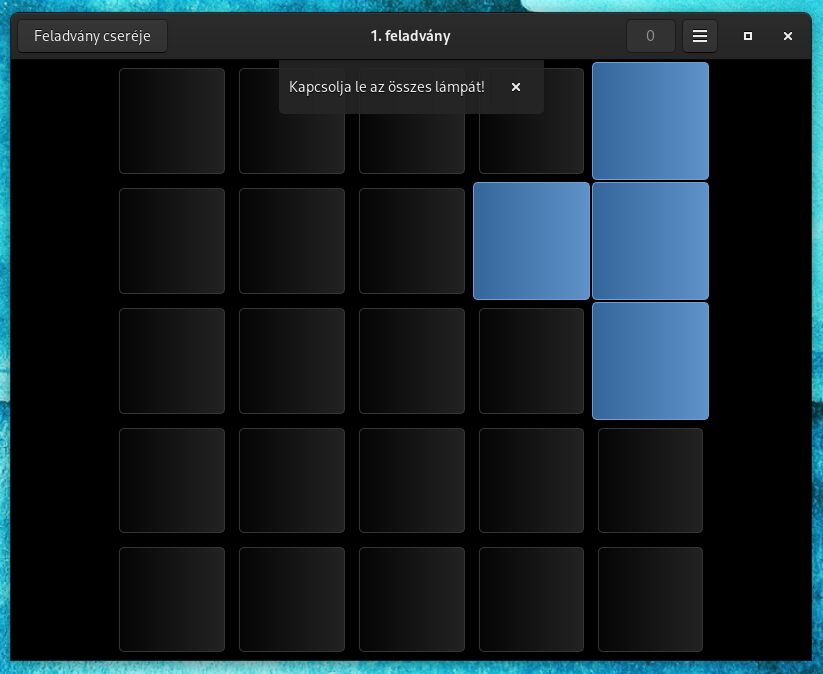The height and width of the screenshot is (674, 823).
Task: Toggle the dark lamp in the second row, third column
Action: click(412, 241)
